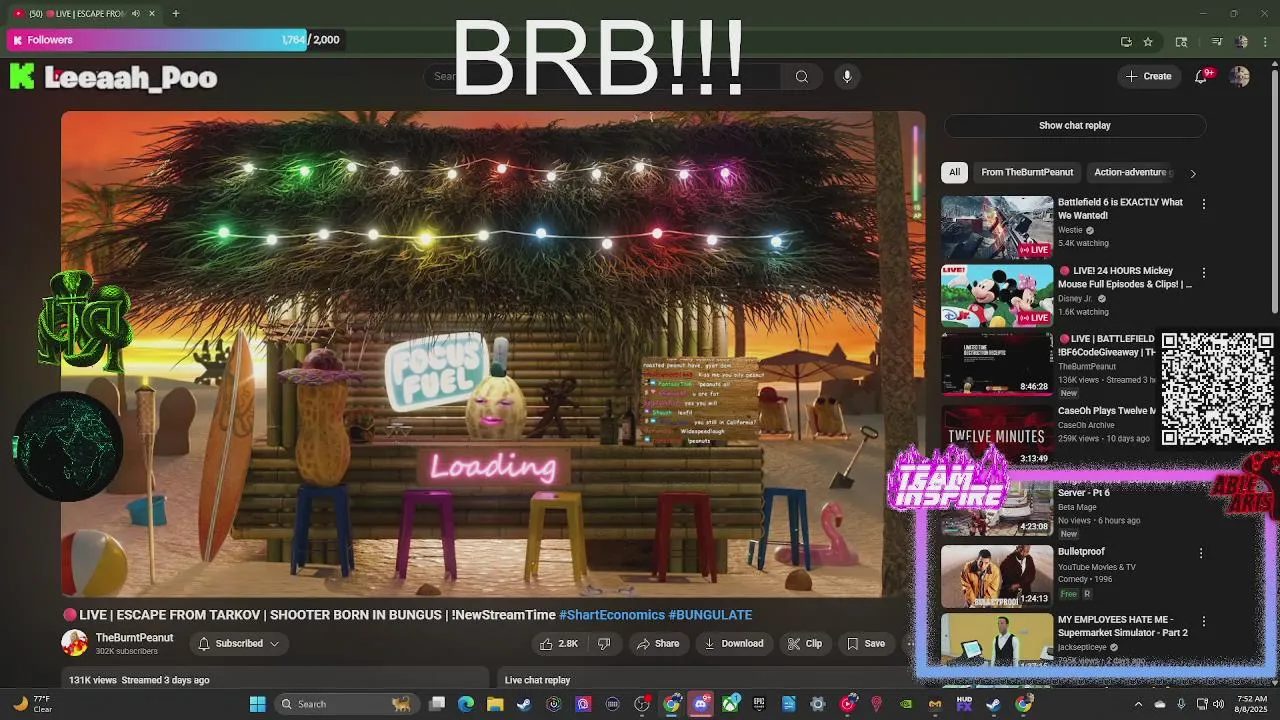
Task: Open the NVIDIA app on the taskbar
Action: [906, 704]
